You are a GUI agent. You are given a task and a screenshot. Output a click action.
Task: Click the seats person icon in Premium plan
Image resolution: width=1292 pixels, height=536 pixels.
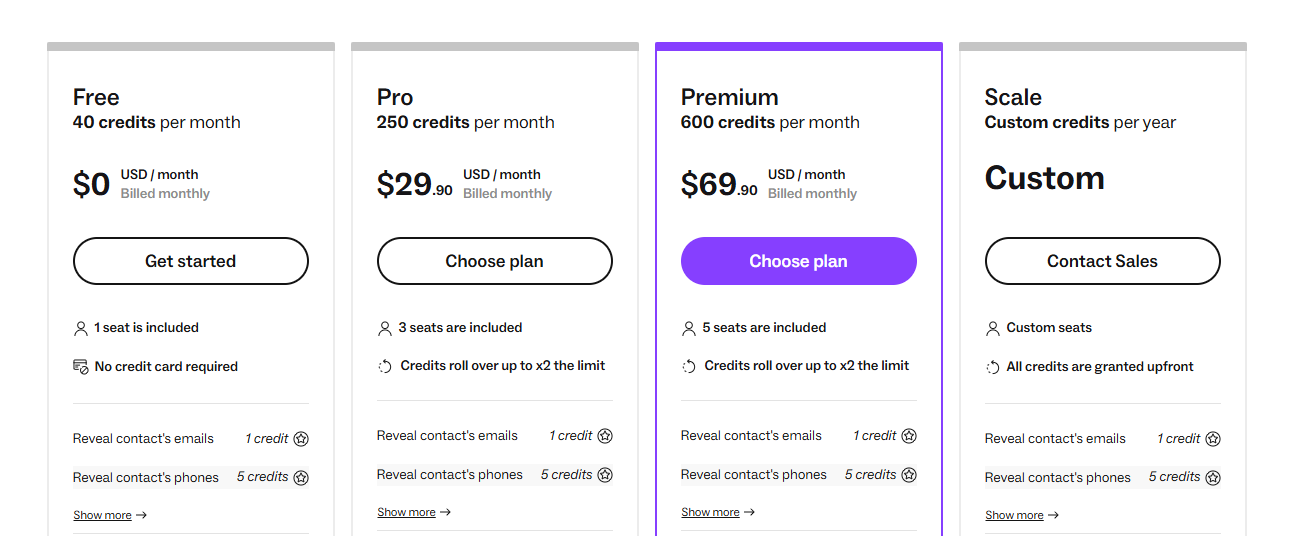click(x=689, y=328)
